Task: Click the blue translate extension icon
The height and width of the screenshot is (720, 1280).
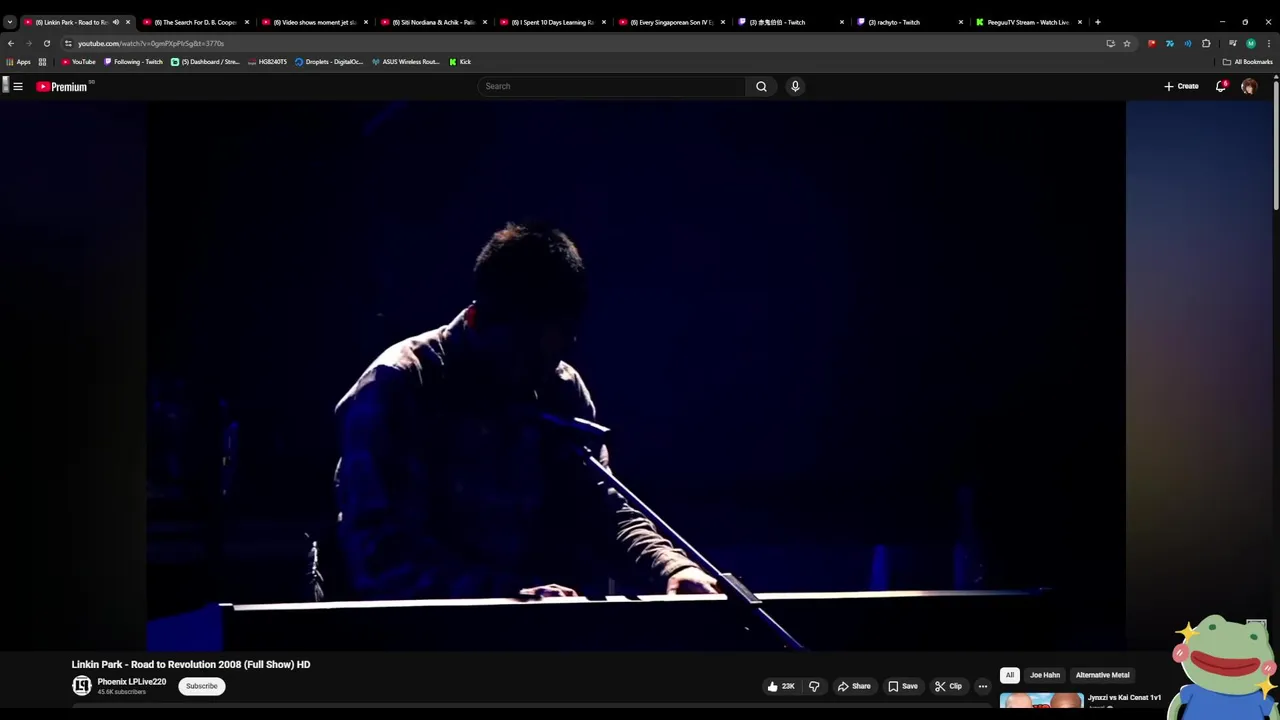Action: click(x=1170, y=43)
